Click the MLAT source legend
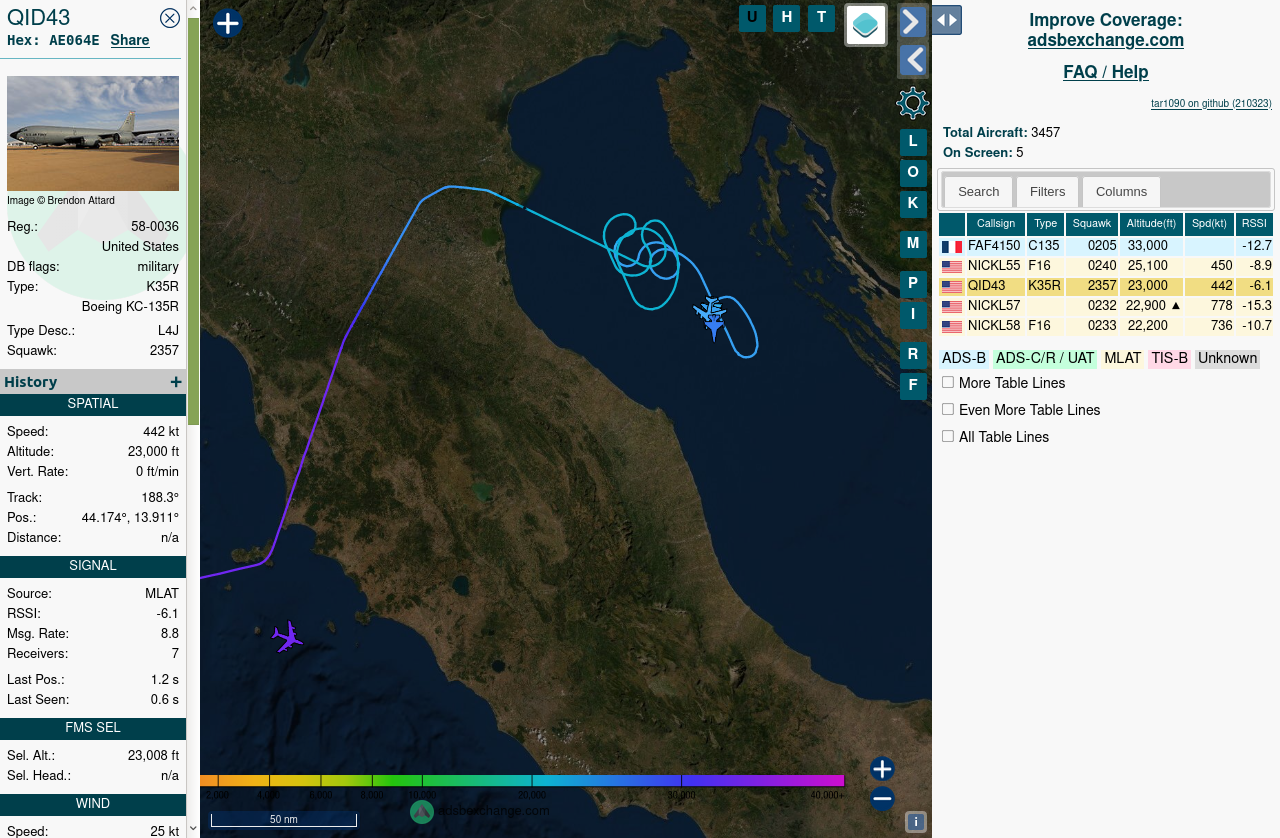The image size is (1280, 838). [1123, 358]
